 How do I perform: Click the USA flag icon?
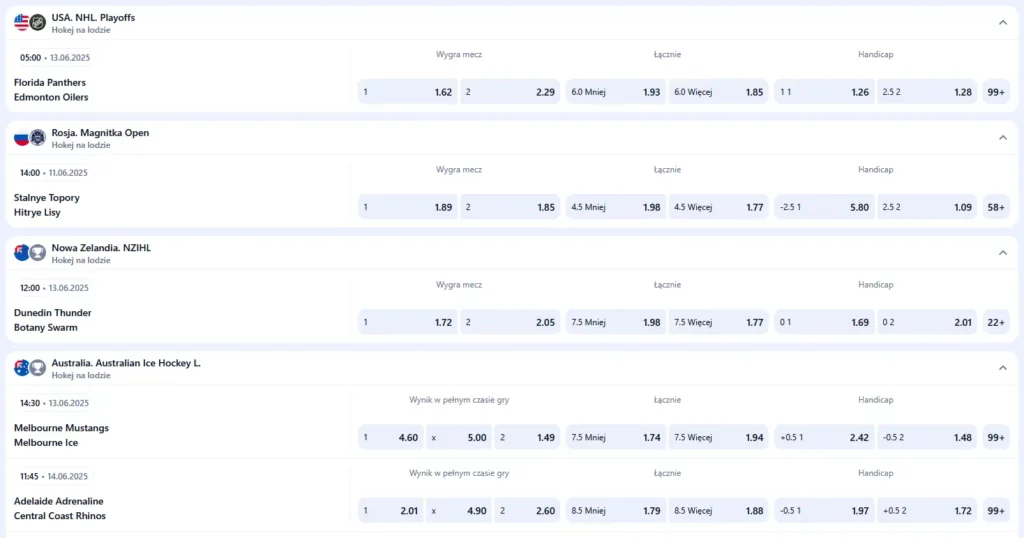[x=21, y=22]
